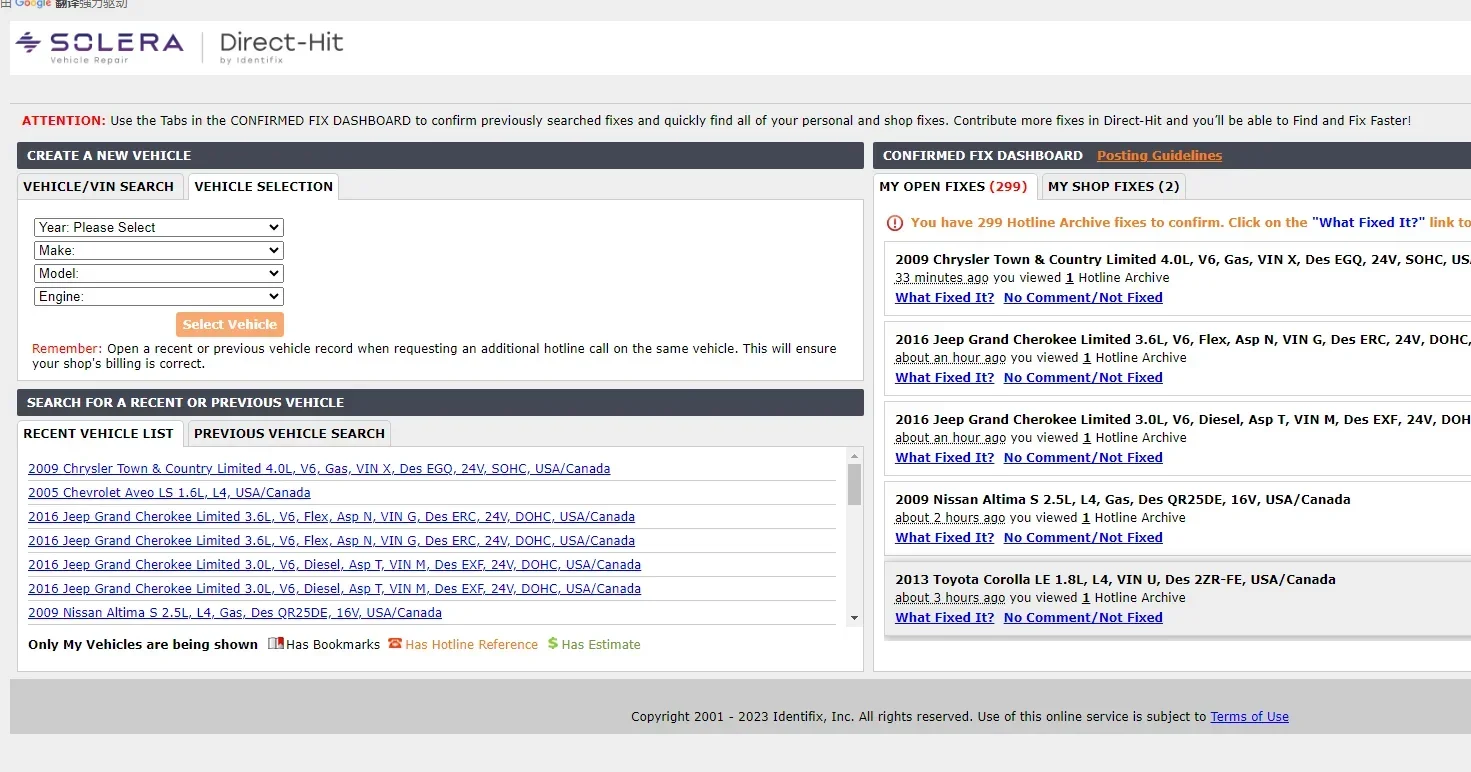Open 2009 Nissan Altima S in recent list
1471x772 pixels.
235,612
